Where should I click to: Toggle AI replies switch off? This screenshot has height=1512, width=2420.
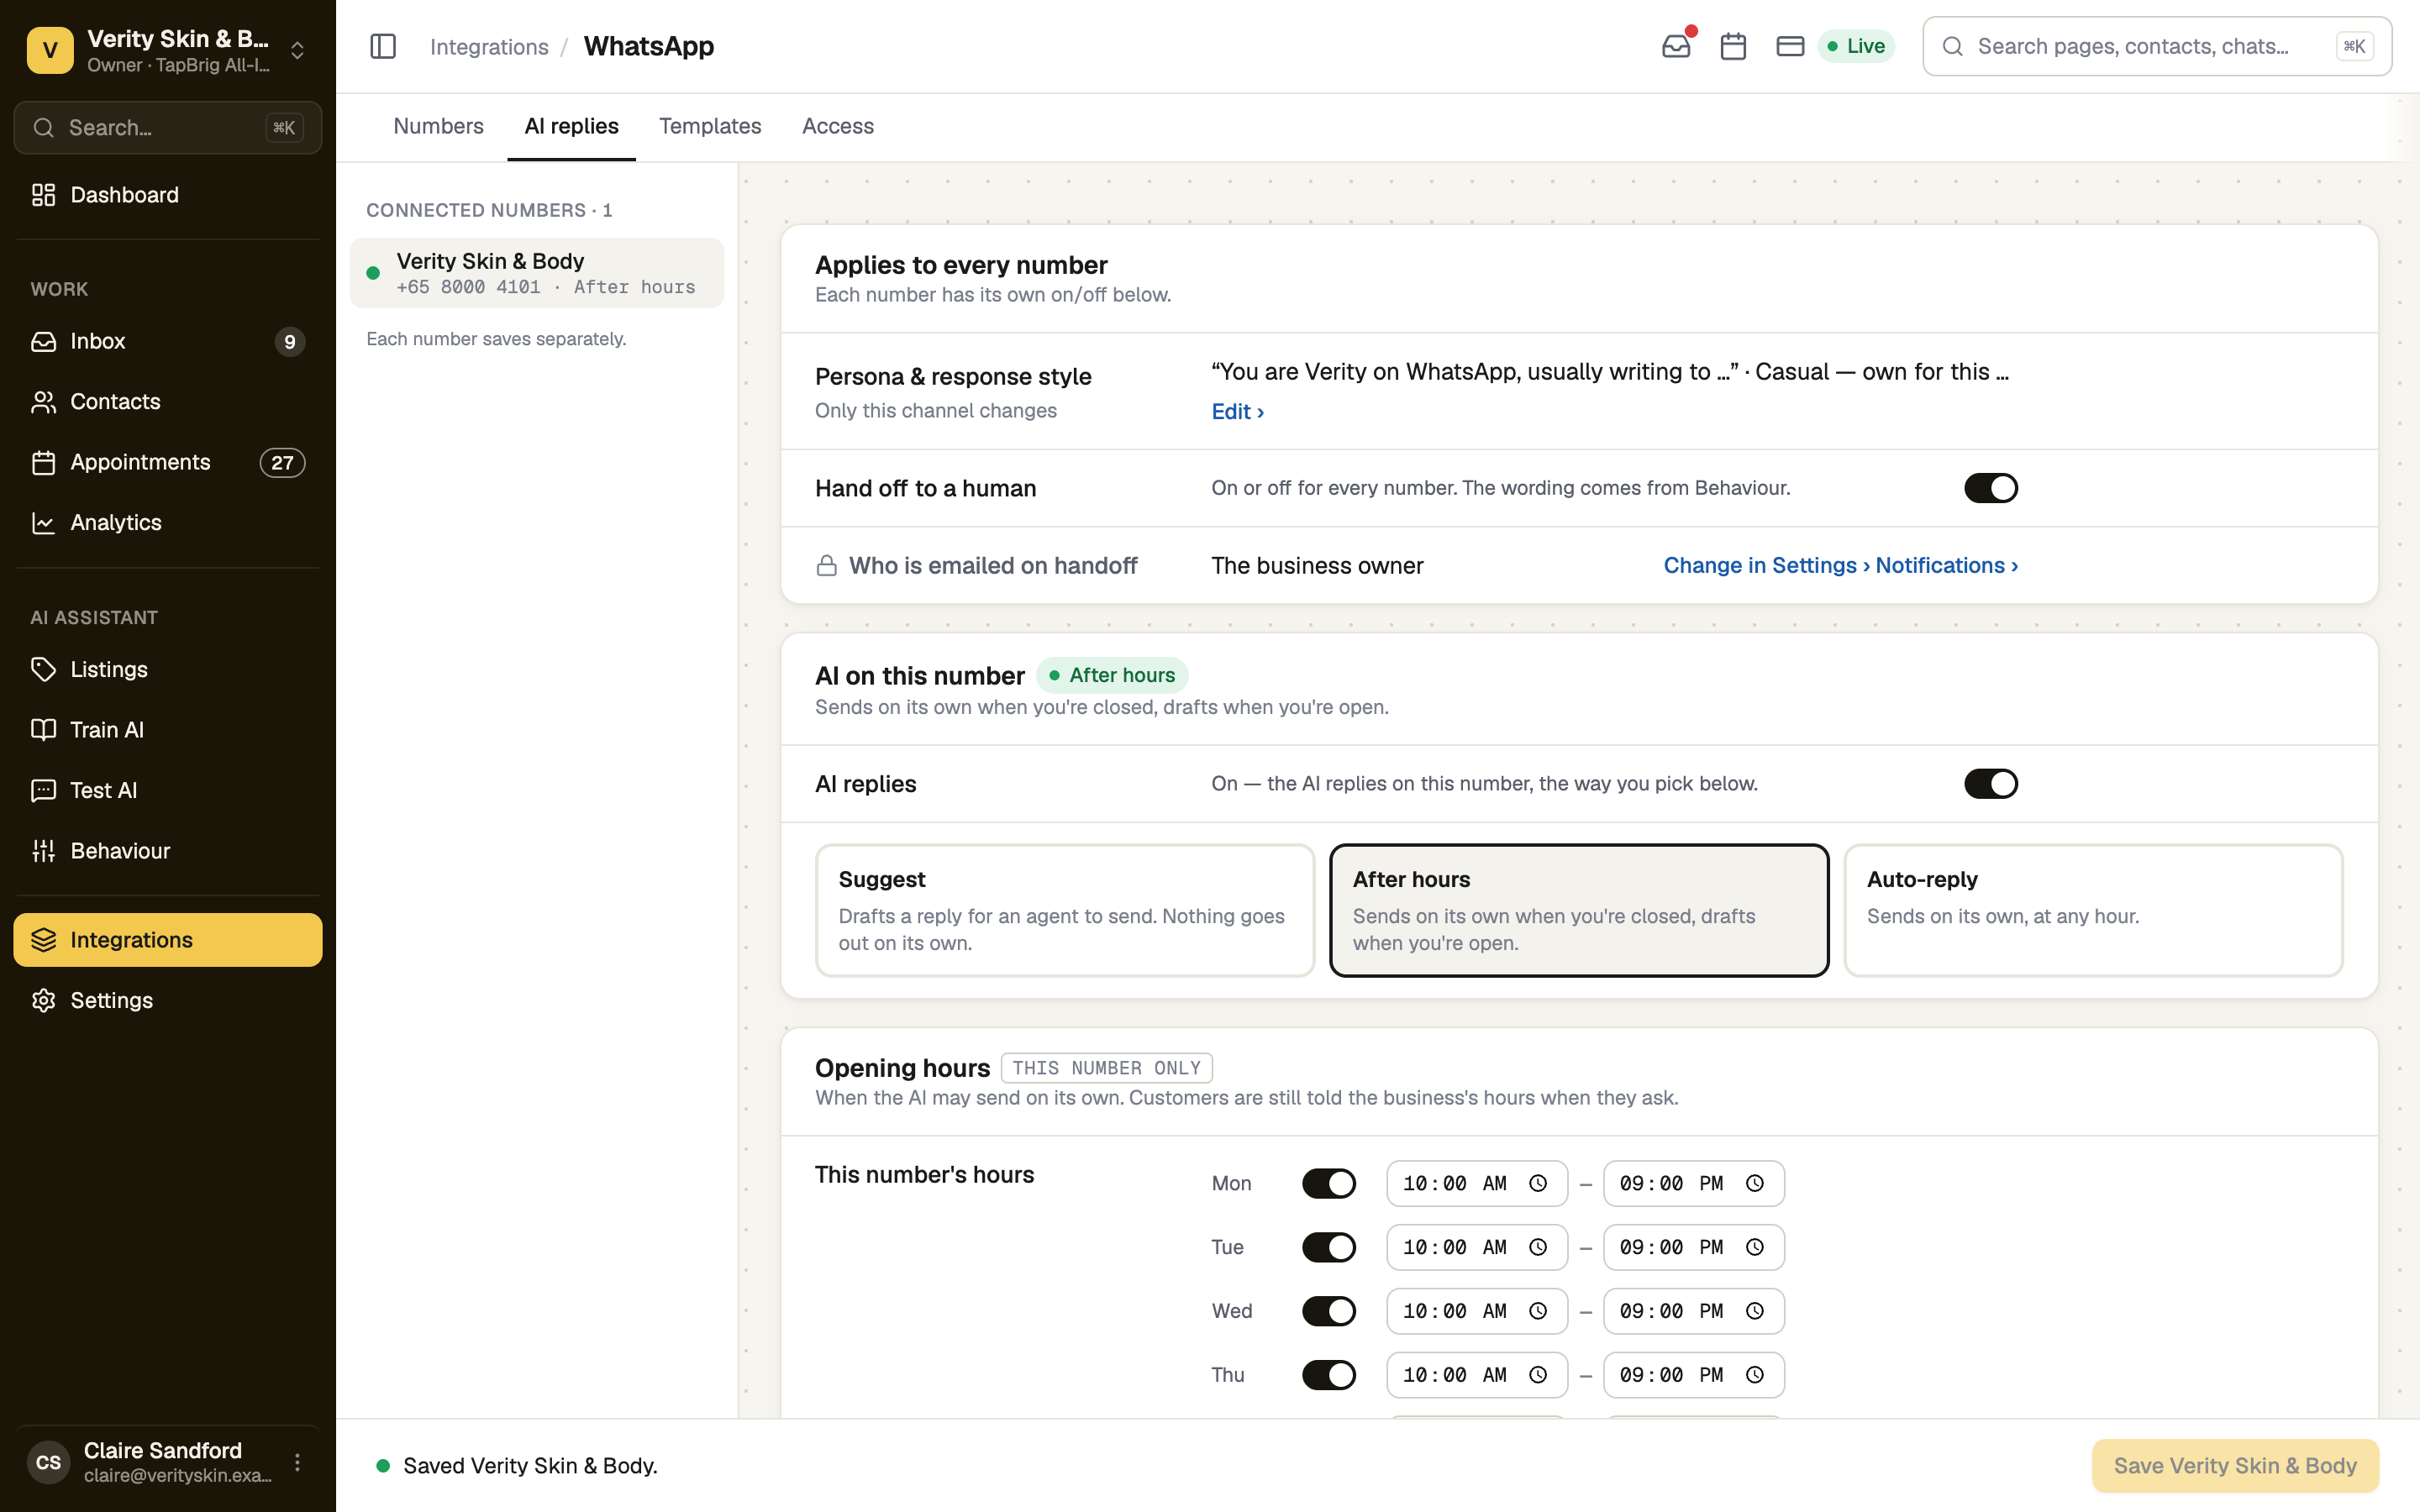click(x=1990, y=784)
